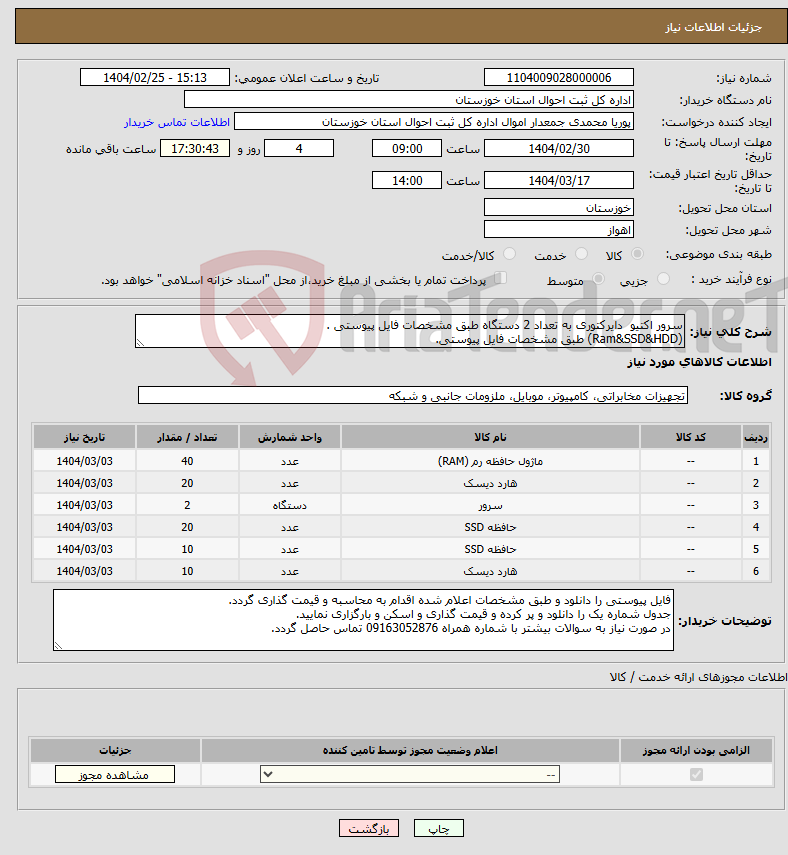Click the جزئیات اطلاعات نیاز title bar
The image size is (788, 855).
(401, 26)
